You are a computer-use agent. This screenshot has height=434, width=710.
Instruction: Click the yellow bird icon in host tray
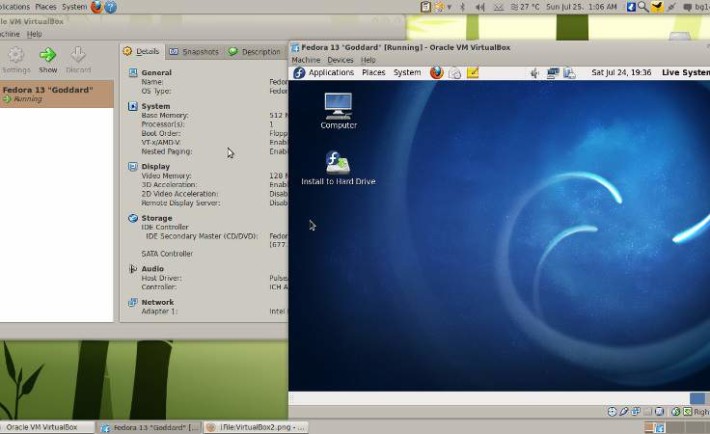(x=657, y=6)
